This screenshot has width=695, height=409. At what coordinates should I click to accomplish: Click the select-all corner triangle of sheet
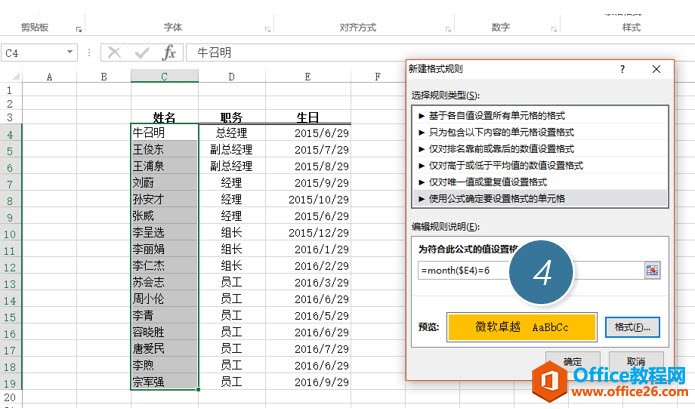pyautogui.click(x=16, y=77)
